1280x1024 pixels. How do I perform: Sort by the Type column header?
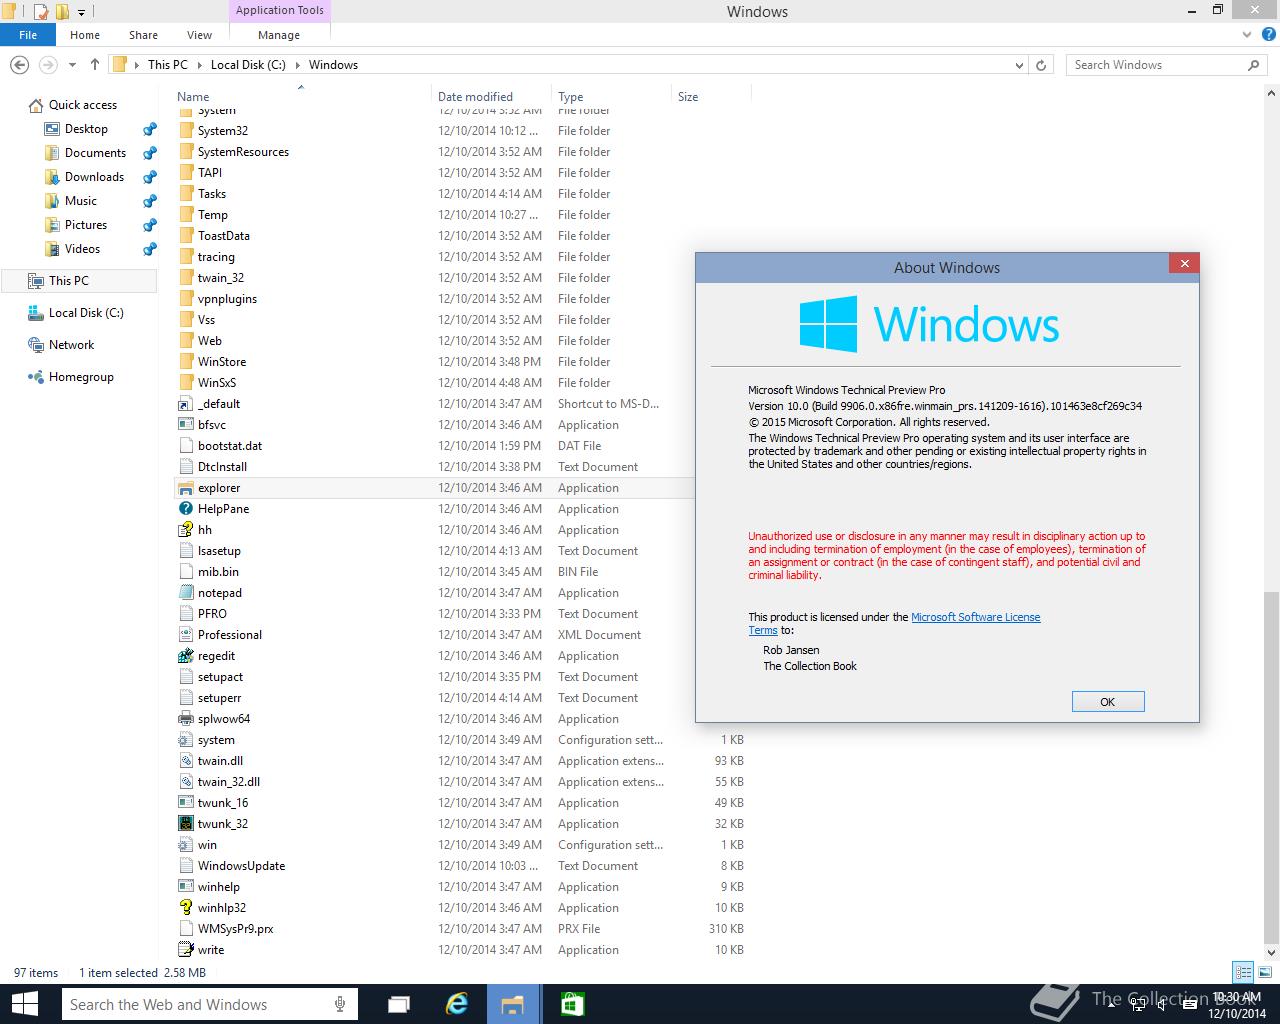571,97
